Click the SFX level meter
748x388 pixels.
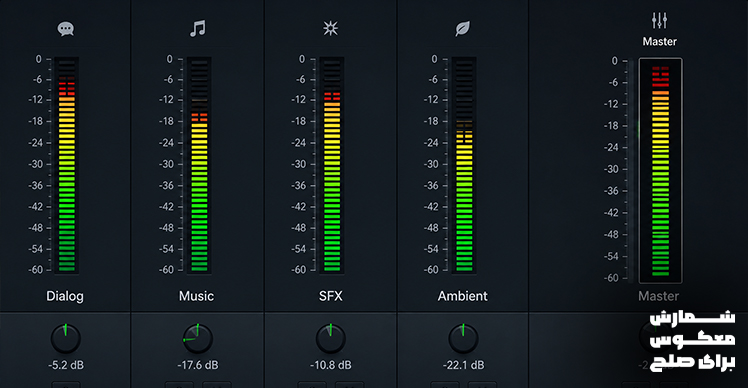(x=332, y=165)
